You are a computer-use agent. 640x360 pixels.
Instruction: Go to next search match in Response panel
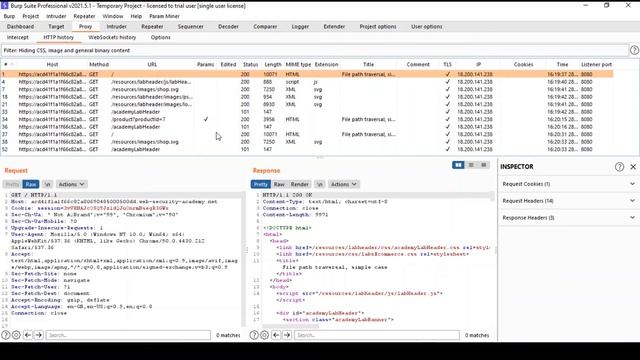pos(287,335)
